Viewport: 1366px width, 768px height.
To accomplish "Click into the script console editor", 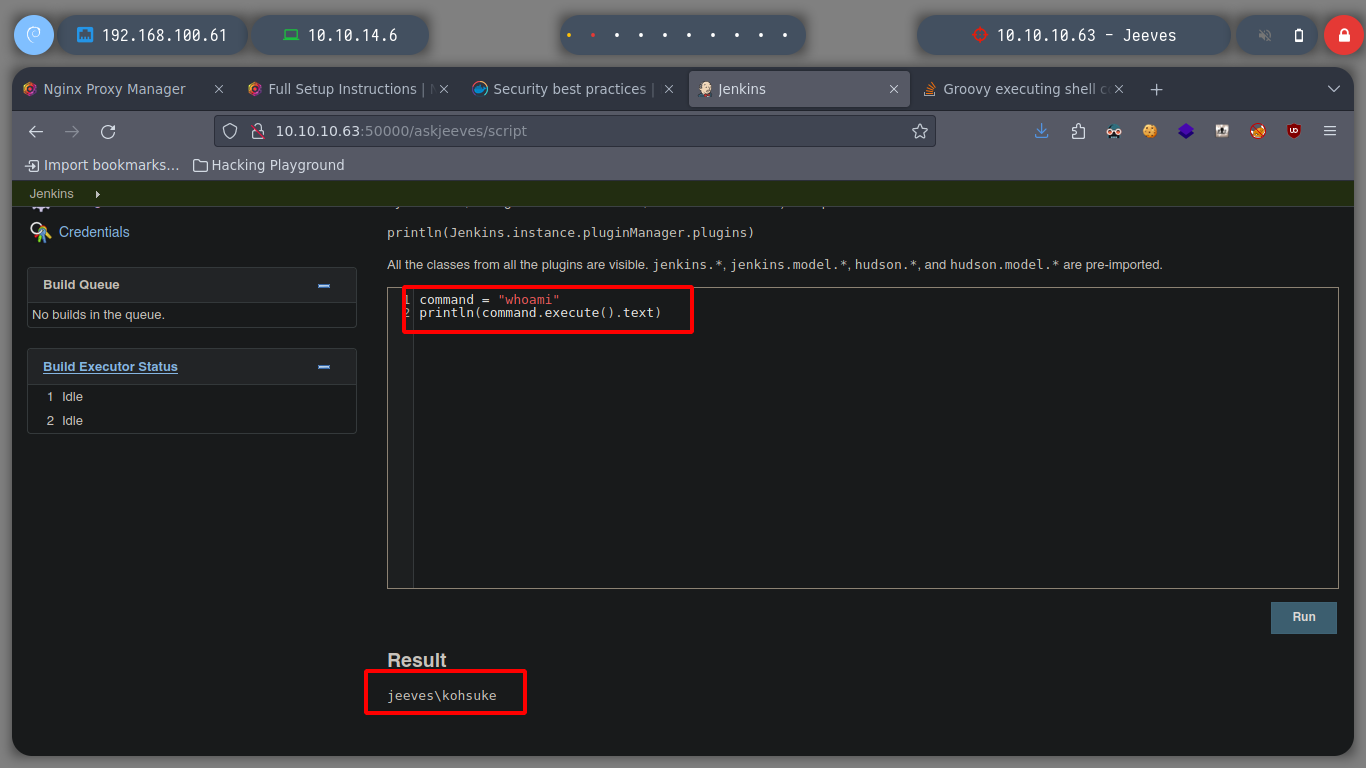I will tap(862, 437).
